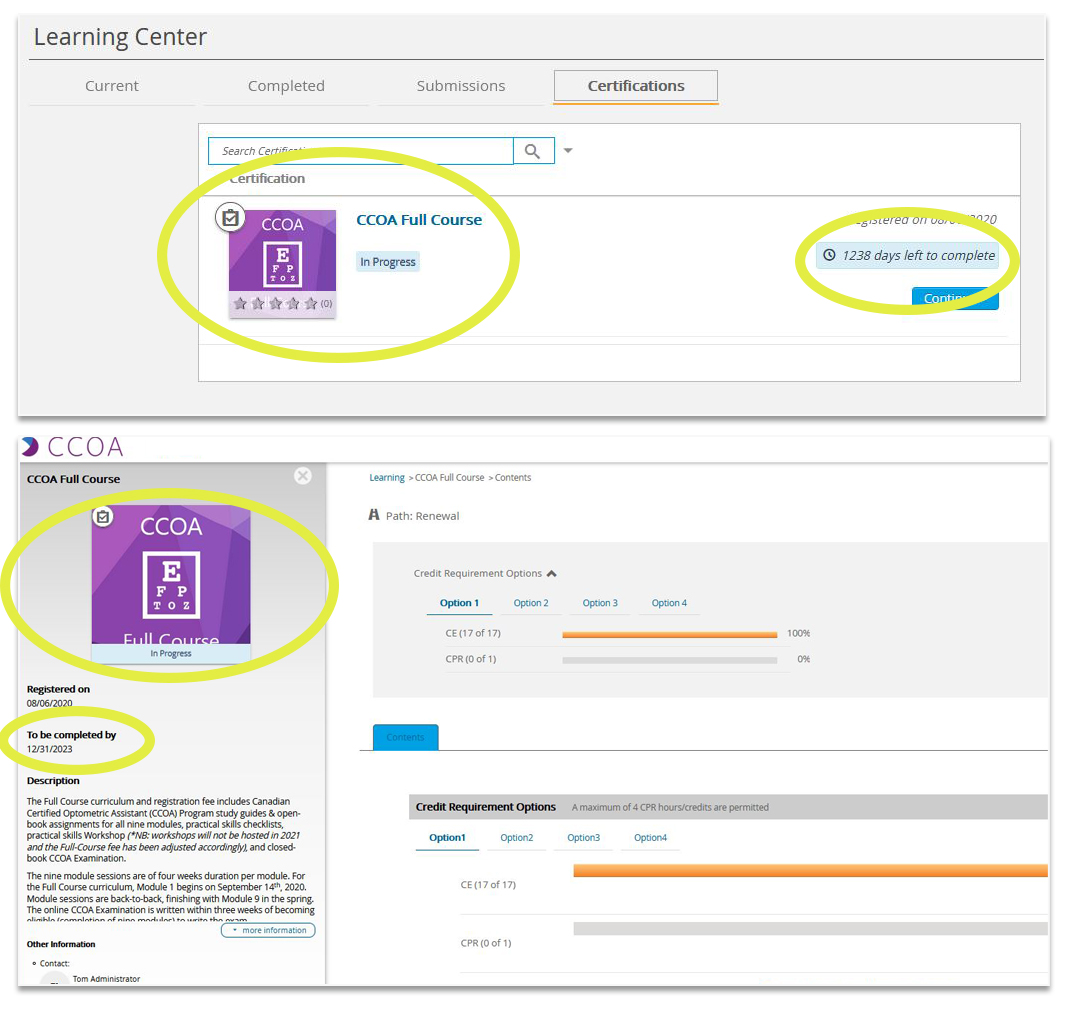Screen dimensions: 1077x1017
Task: Select the Certifications tab
Action: 636,86
